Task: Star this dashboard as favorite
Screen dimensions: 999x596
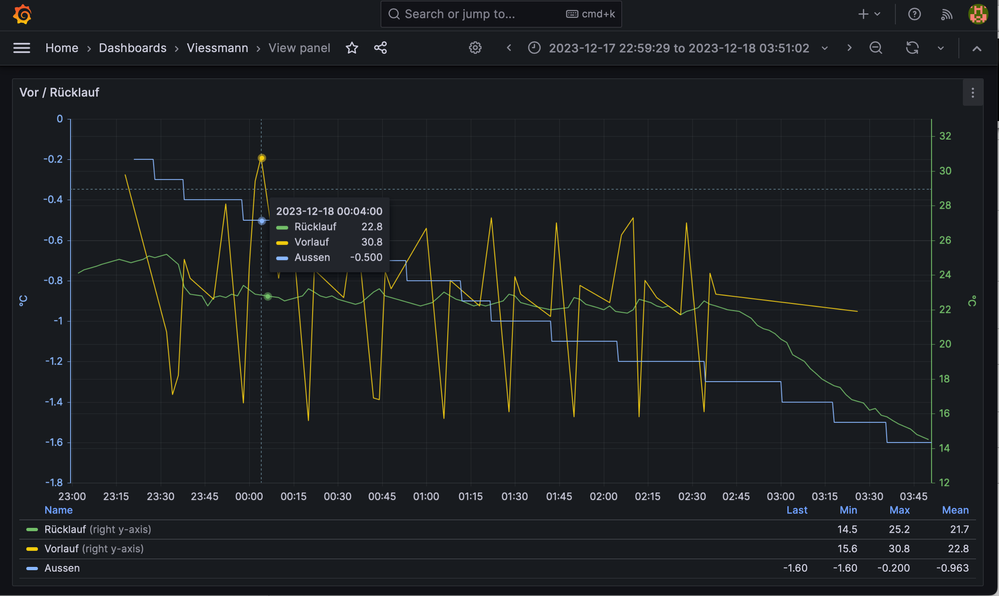Action: [x=352, y=48]
